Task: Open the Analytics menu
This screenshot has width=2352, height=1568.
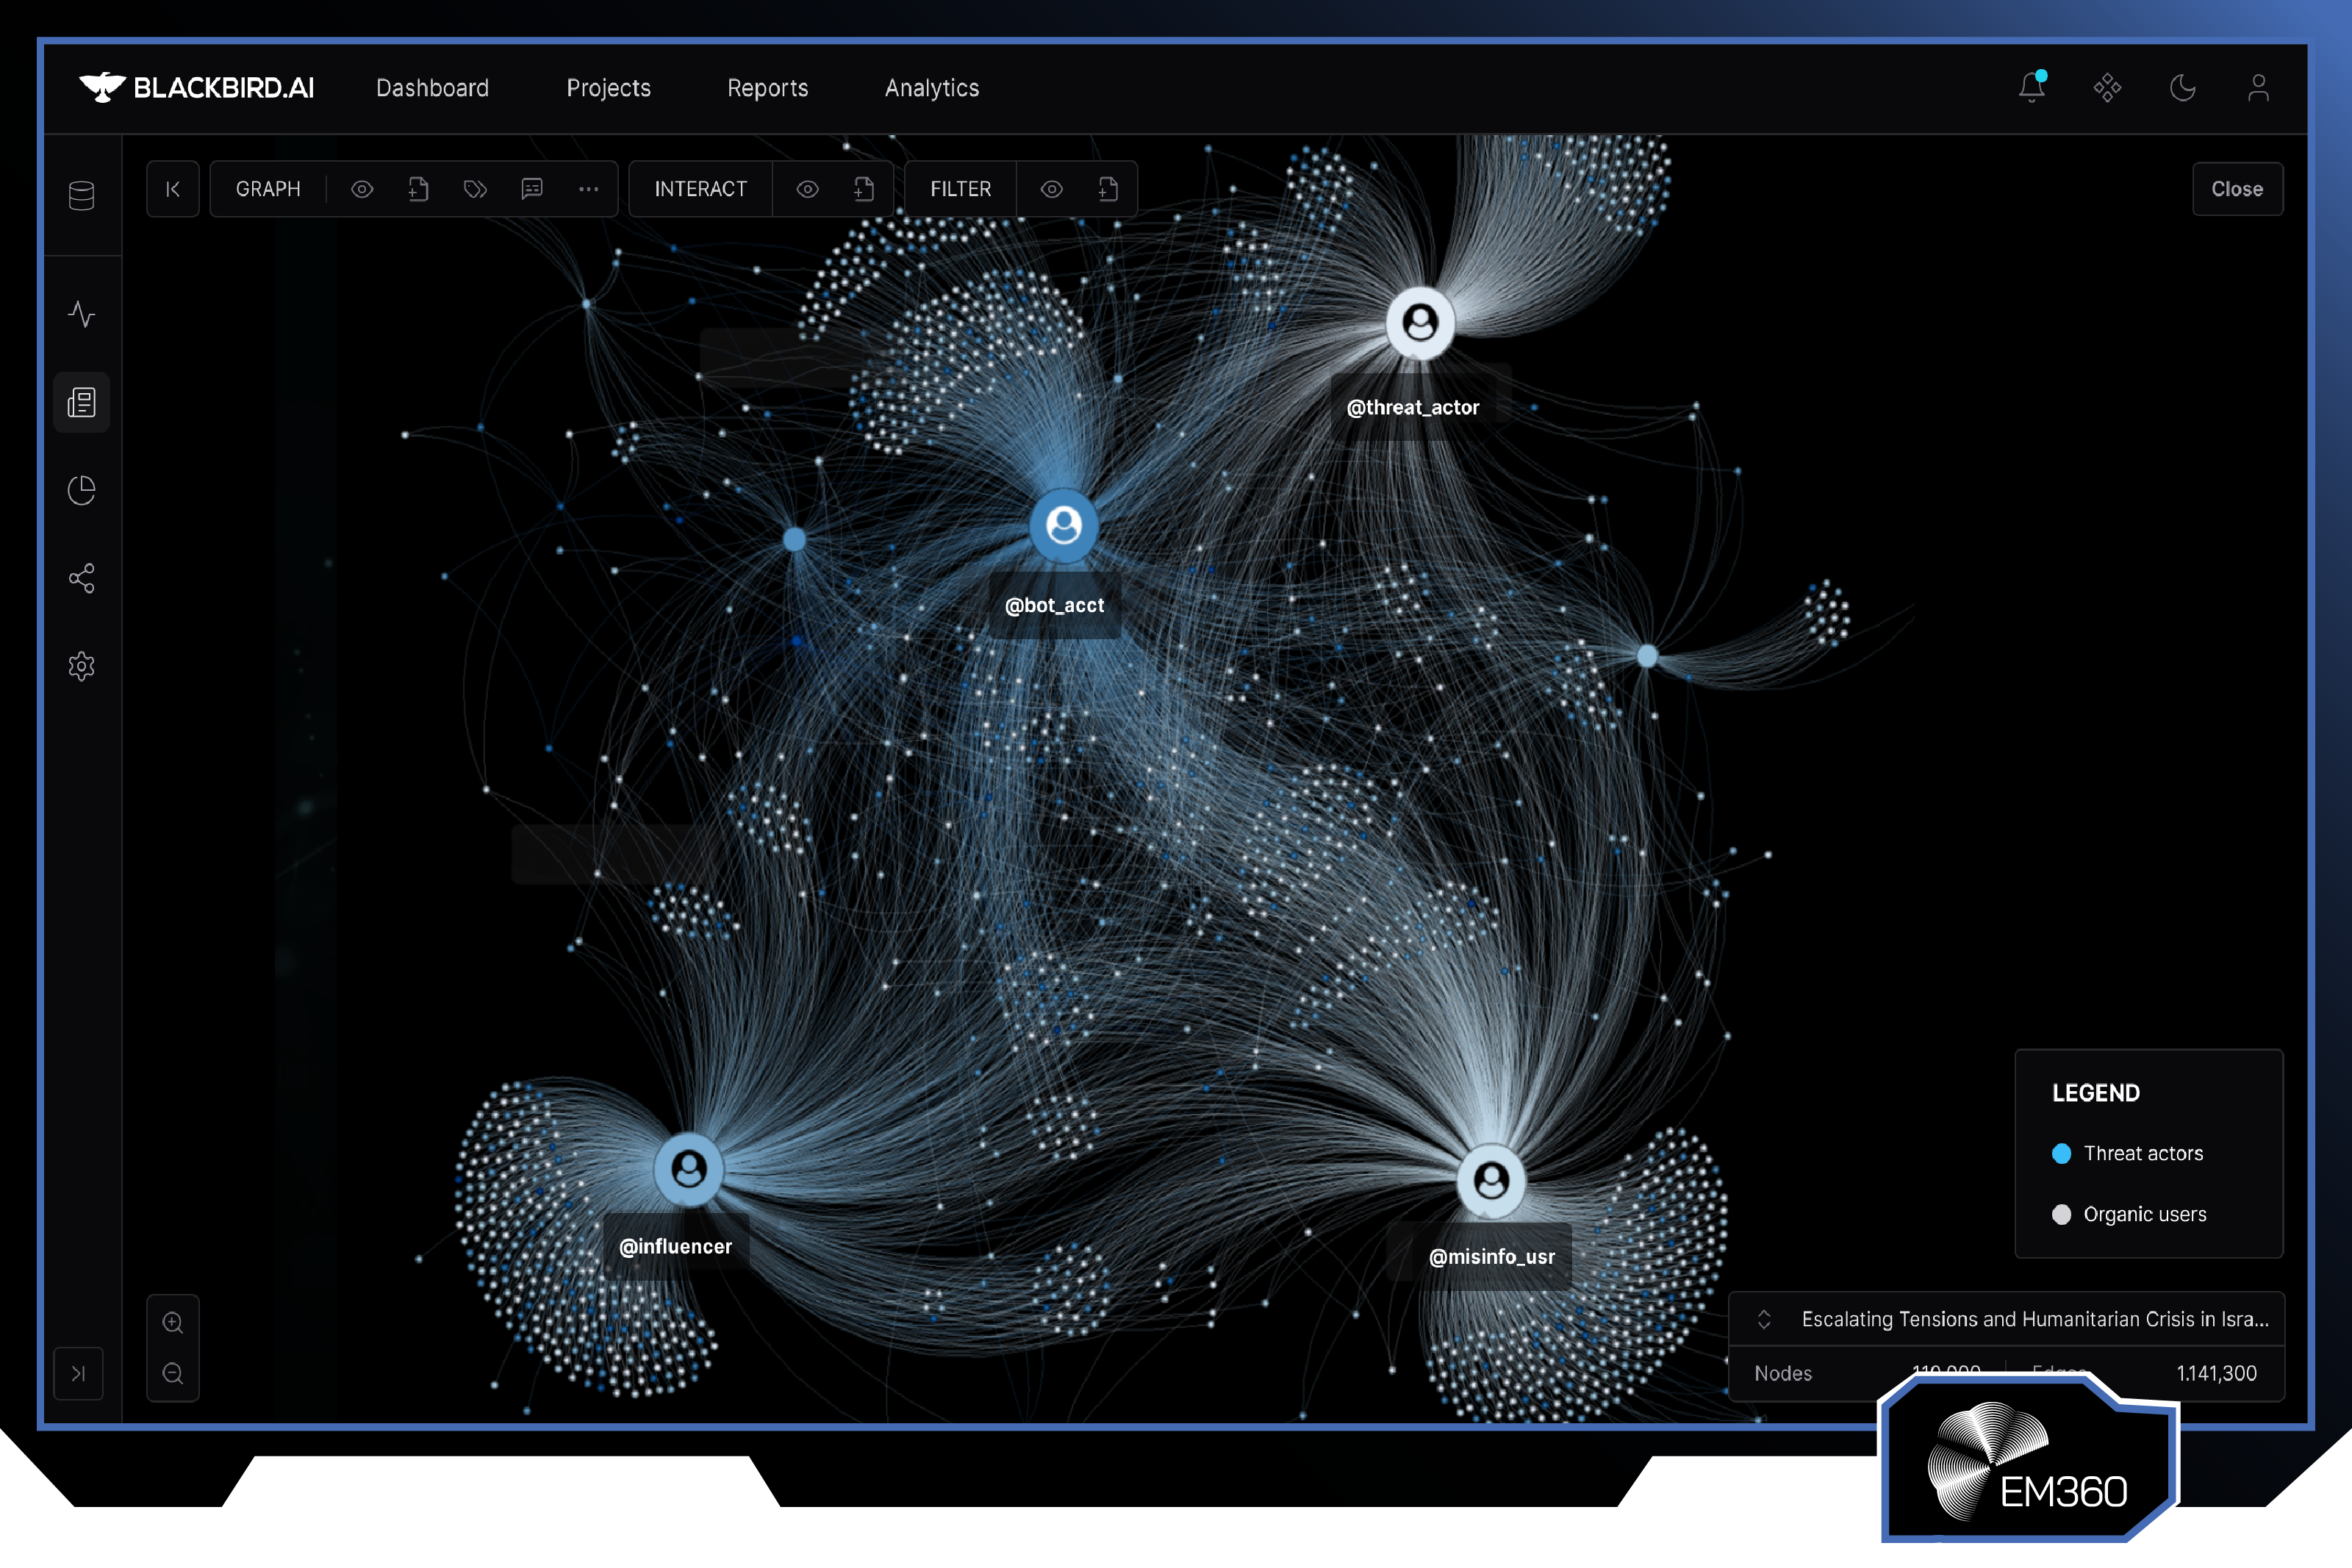Action: 932,88
